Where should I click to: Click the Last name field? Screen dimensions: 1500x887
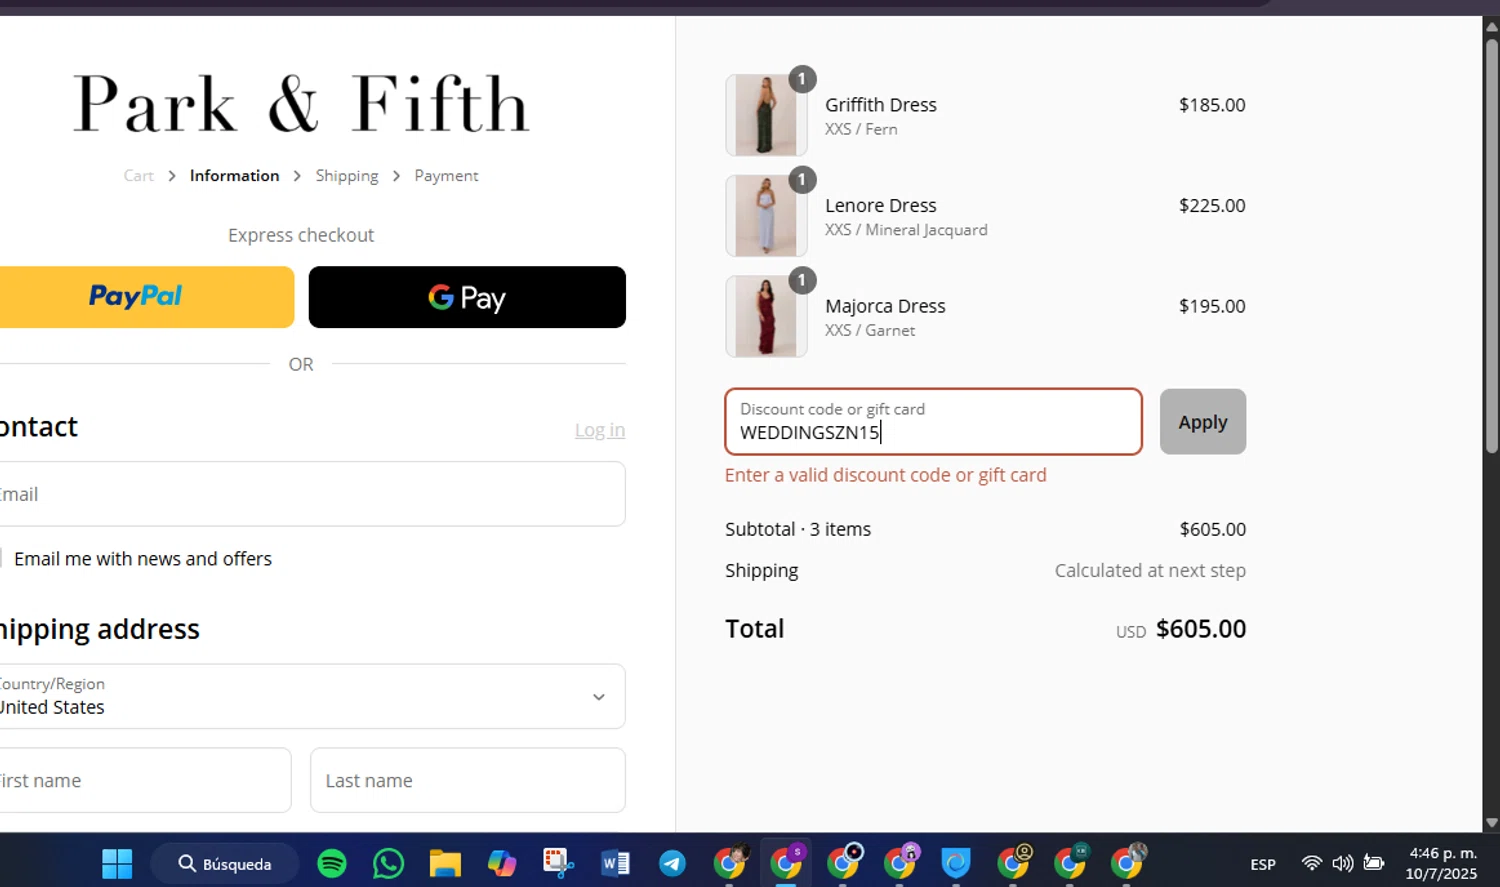468,780
